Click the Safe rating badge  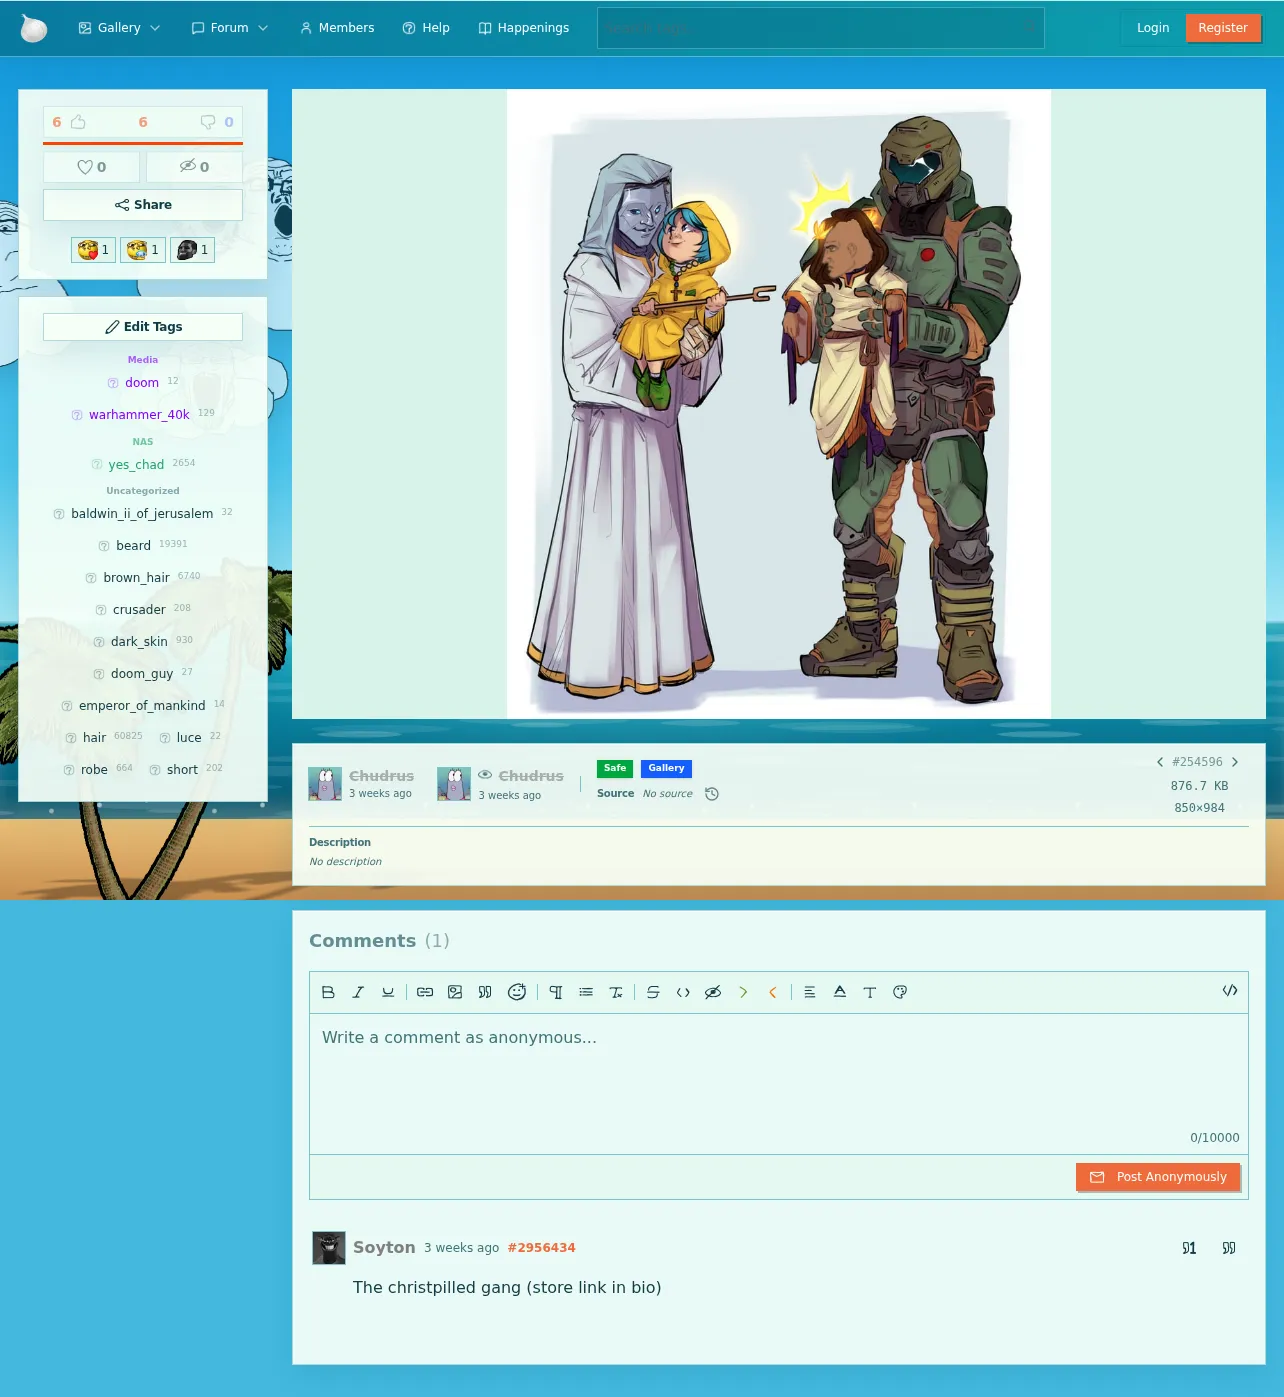tap(615, 769)
